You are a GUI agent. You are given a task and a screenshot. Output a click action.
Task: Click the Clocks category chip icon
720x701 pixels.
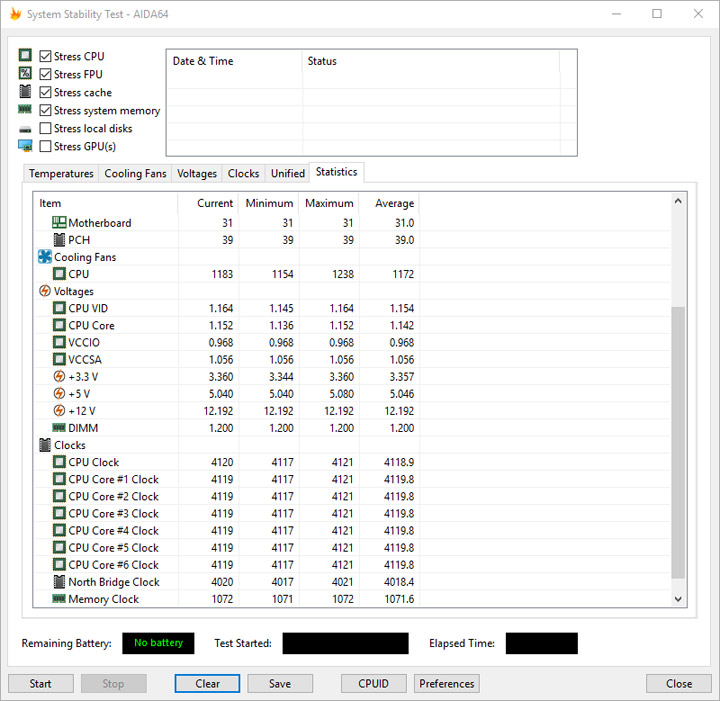pos(45,445)
